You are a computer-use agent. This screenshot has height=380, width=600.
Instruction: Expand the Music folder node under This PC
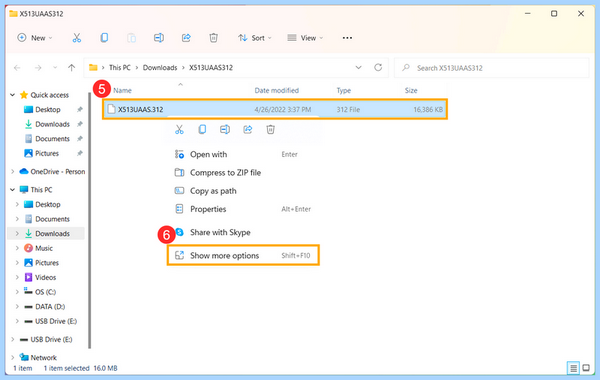pyautogui.click(x=17, y=248)
